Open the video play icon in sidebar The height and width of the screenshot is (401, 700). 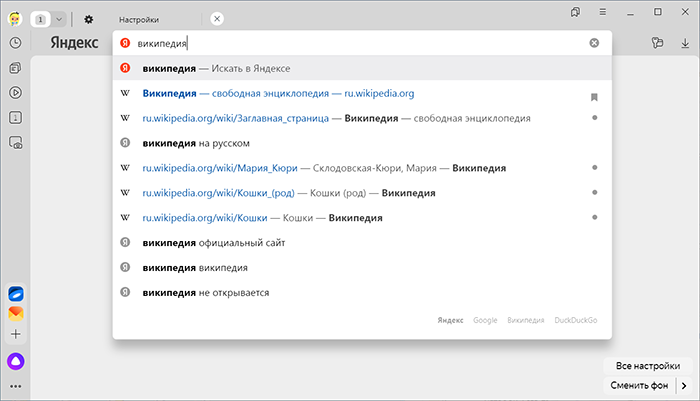coord(16,93)
